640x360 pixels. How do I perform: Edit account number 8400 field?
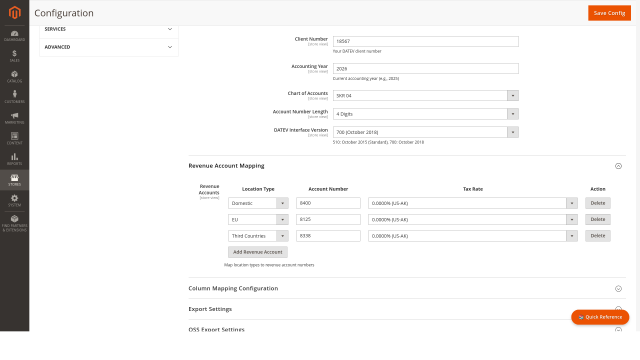click(x=328, y=203)
